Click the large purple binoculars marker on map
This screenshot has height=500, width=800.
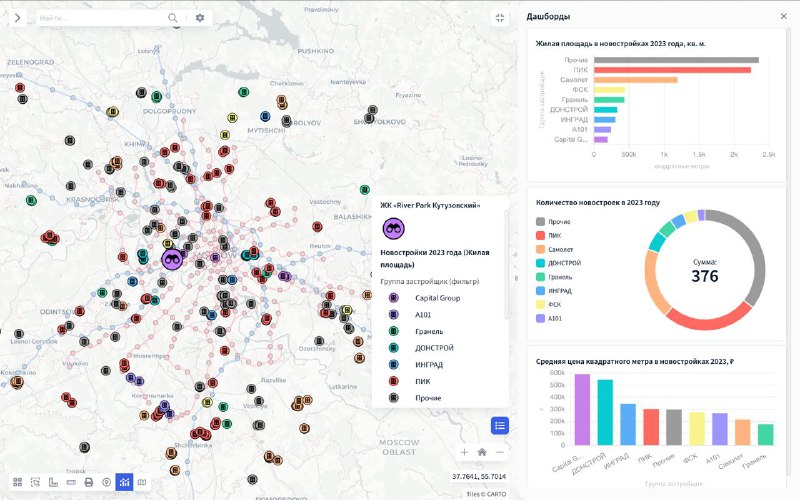pyautogui.click(x=172, y=259)
